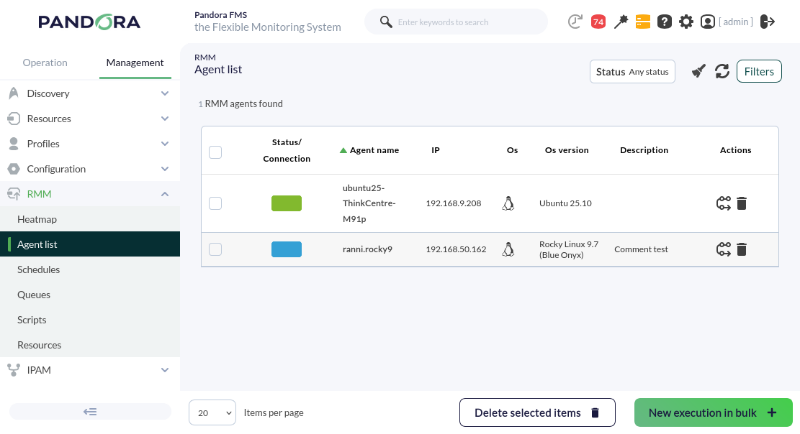
Task: Delete the ubuntu25-ThinkCentre-M91p agent with trash icon
Action: tap(742, 203)
